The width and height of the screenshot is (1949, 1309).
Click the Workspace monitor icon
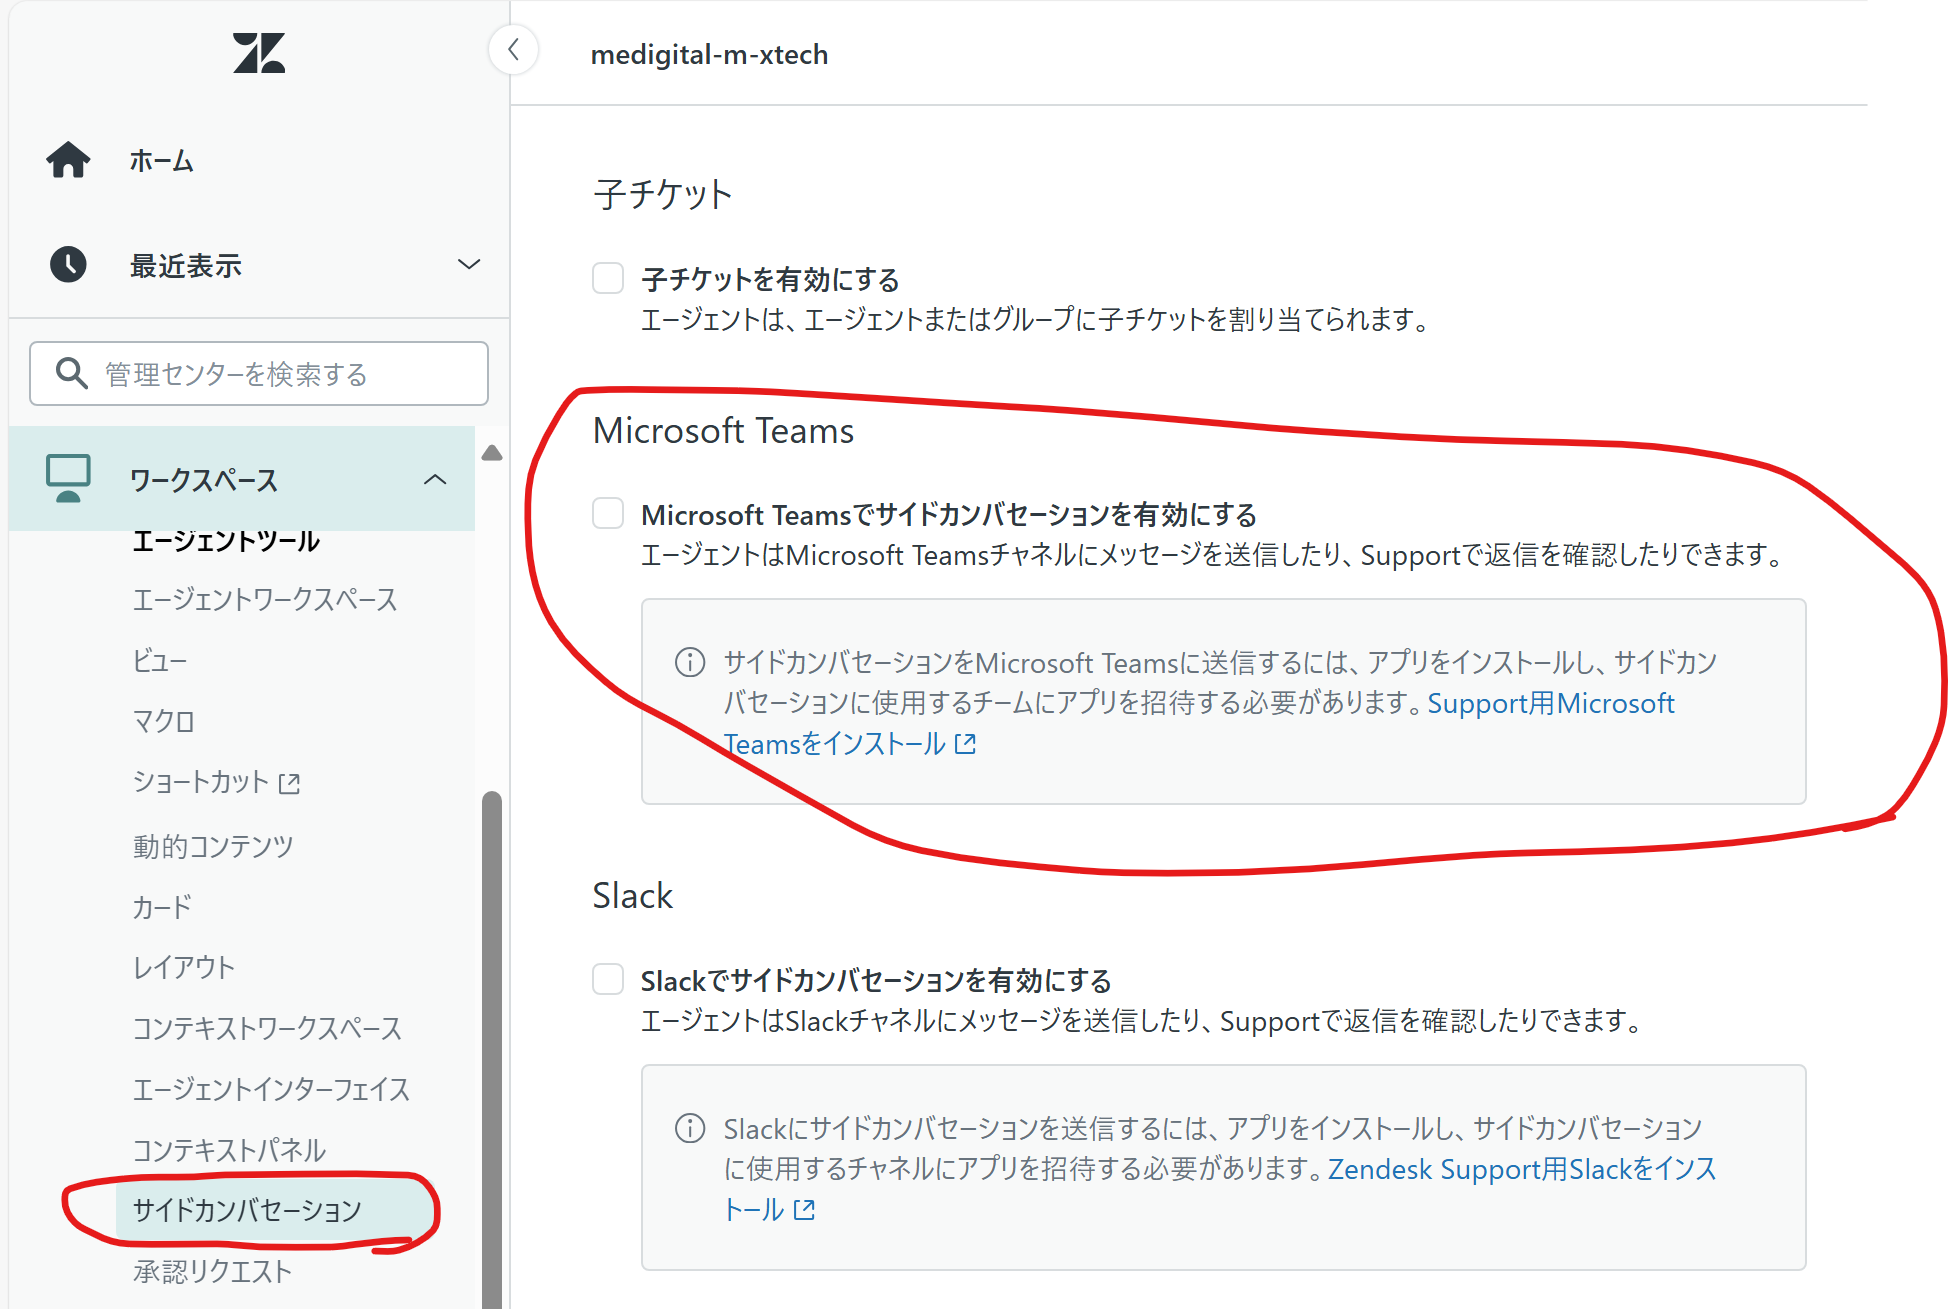point(68,478)
